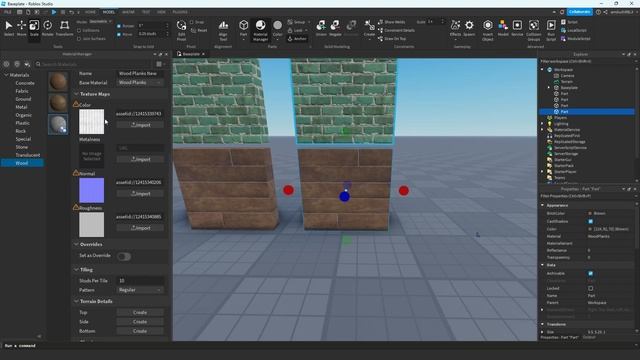Viewport: 640px width, 360px height.
Task: Click the Normal map purple thumbnail
Action: pos(91,190)
